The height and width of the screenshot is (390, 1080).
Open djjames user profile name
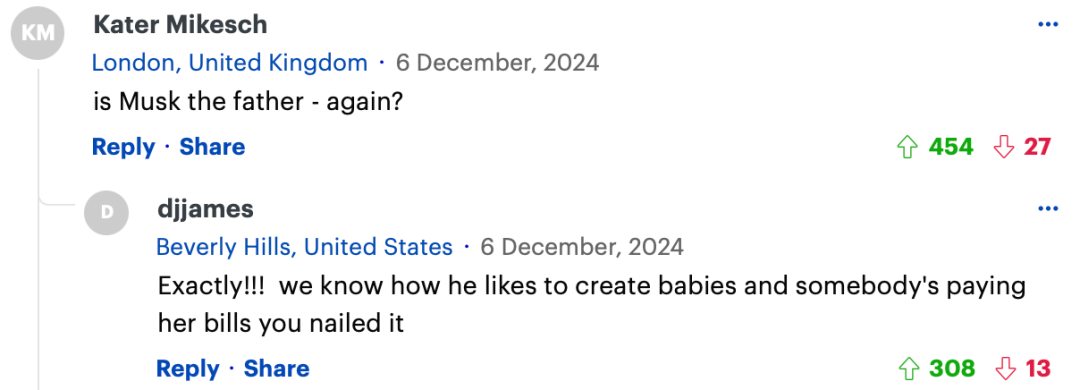pos(205,209)
